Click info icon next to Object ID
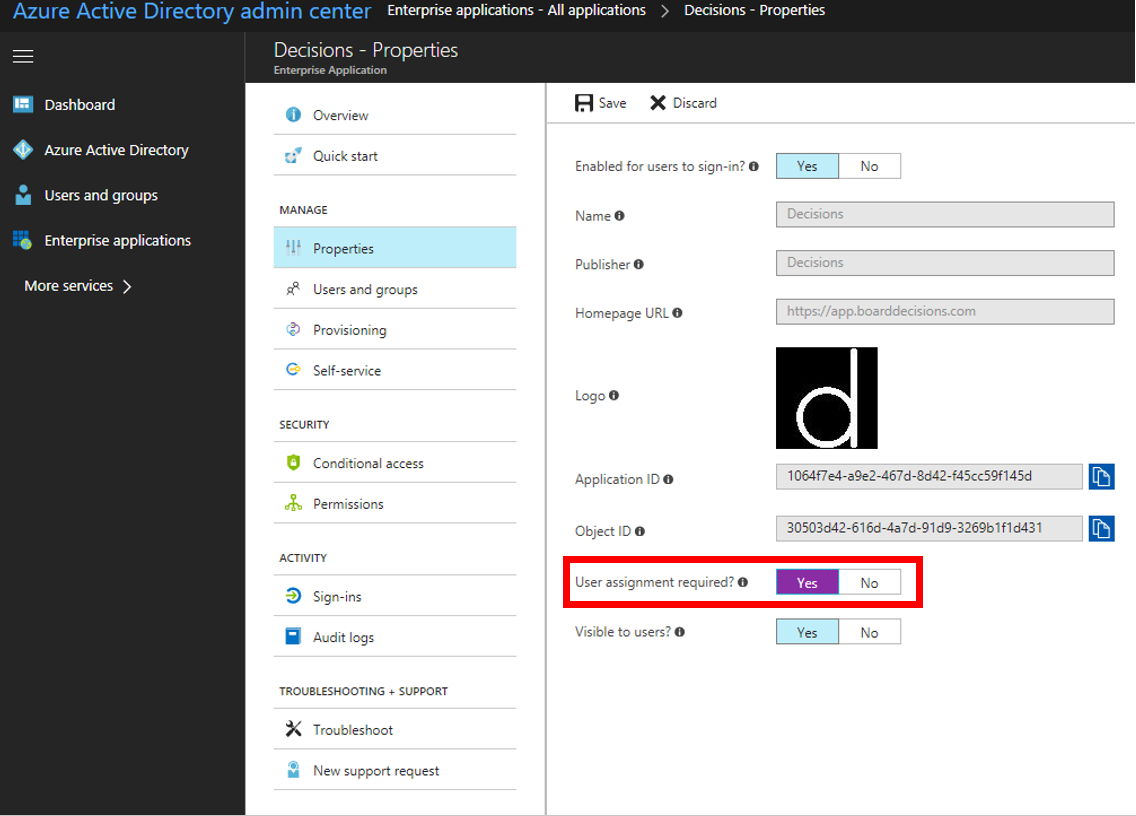 (x=640, y=531)
